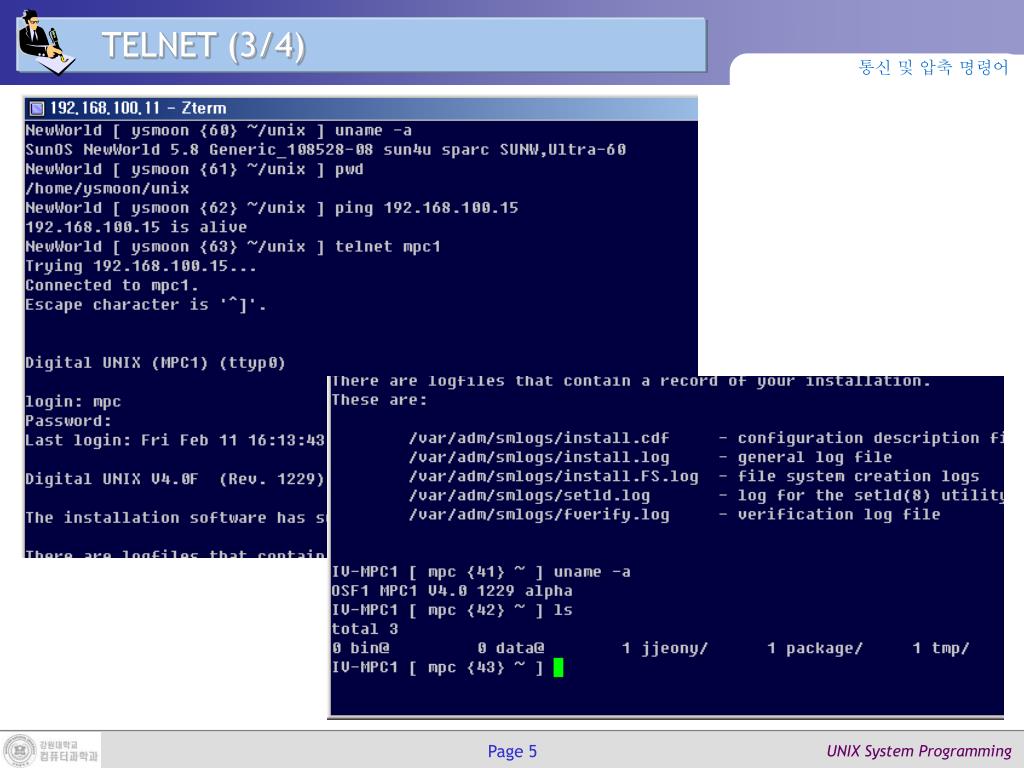Click the '/var/adm/smlogs/install.FS.log' path
1024x768 pixels.
554,477
